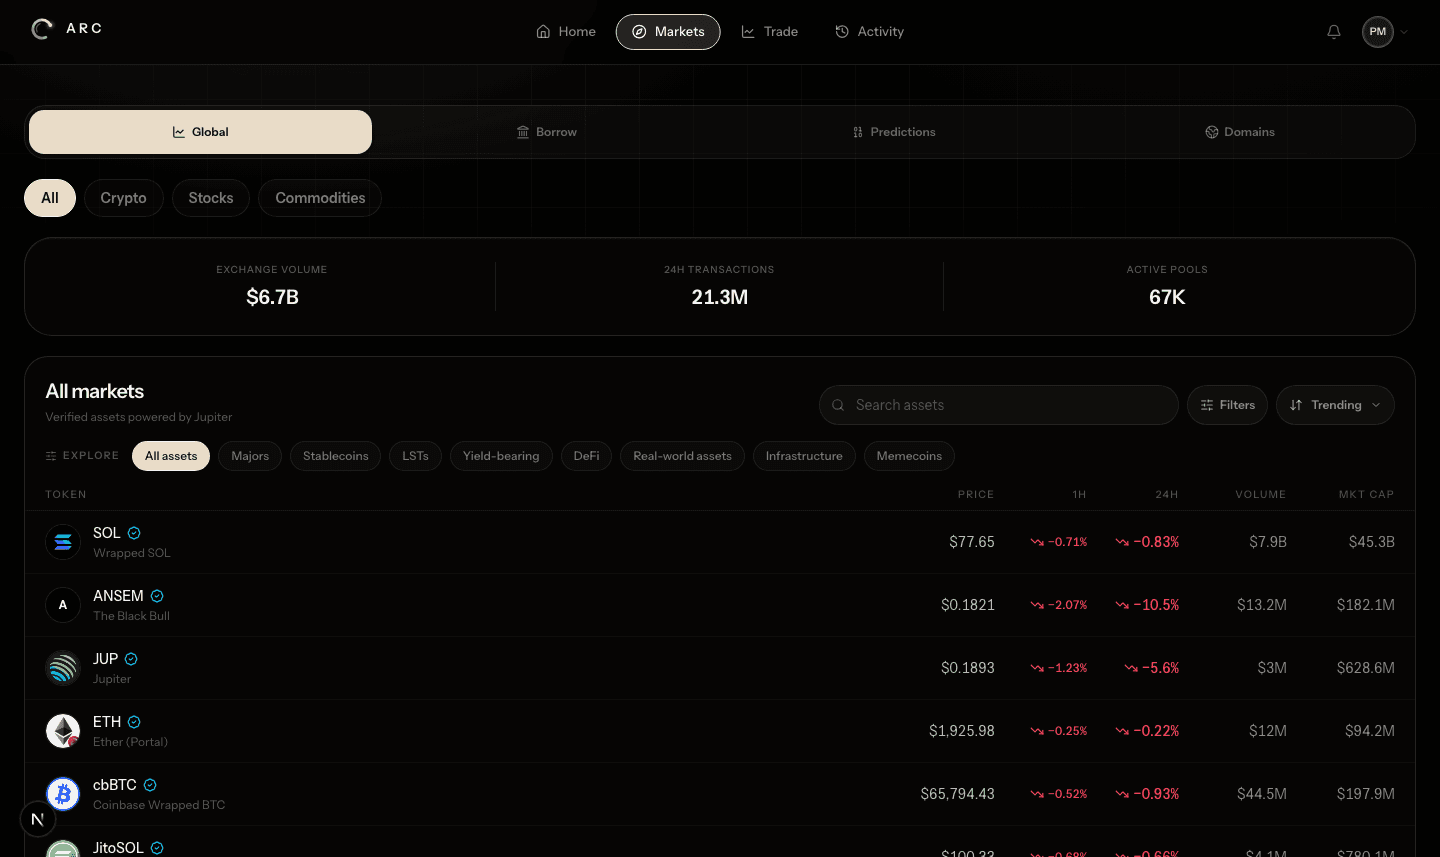
Task: Switch to the Domains tab
Action: pyautogui.click(x=1240, y=132)
